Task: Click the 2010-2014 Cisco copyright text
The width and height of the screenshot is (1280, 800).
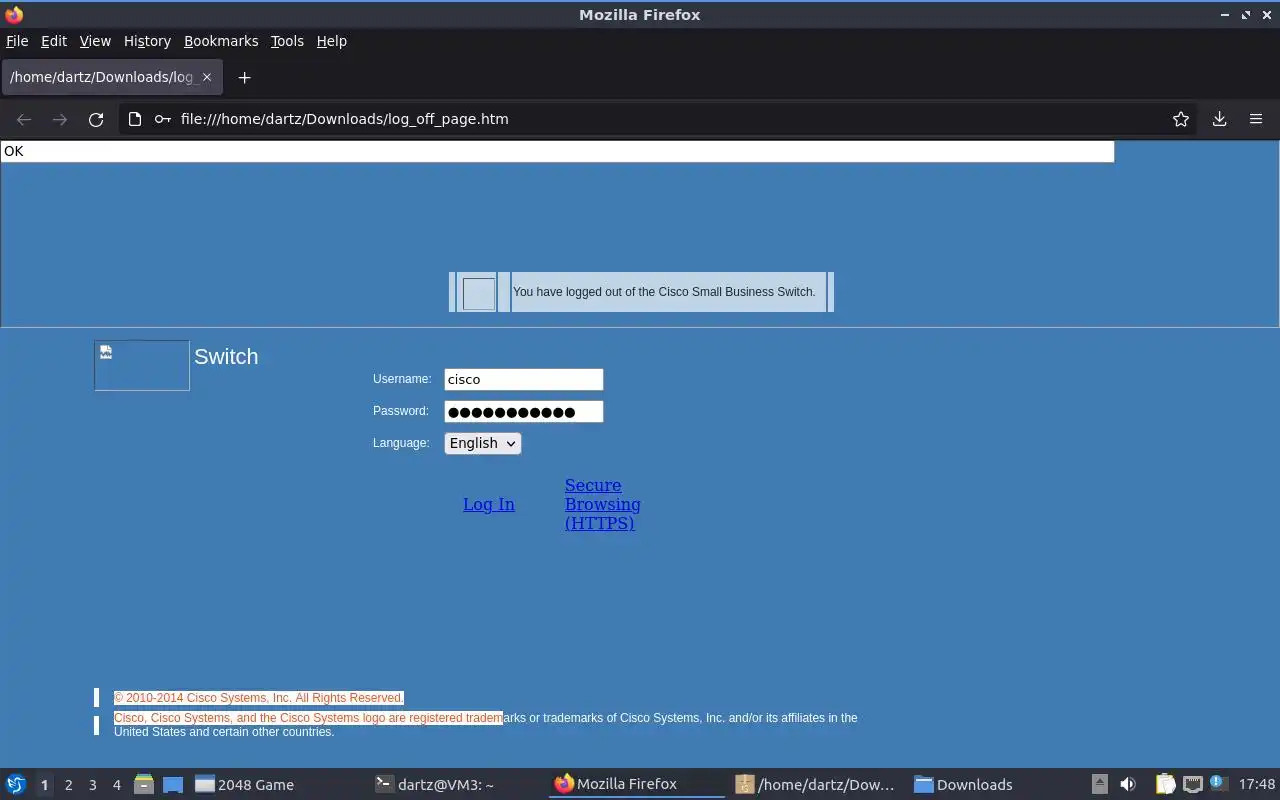Action: 259,698
